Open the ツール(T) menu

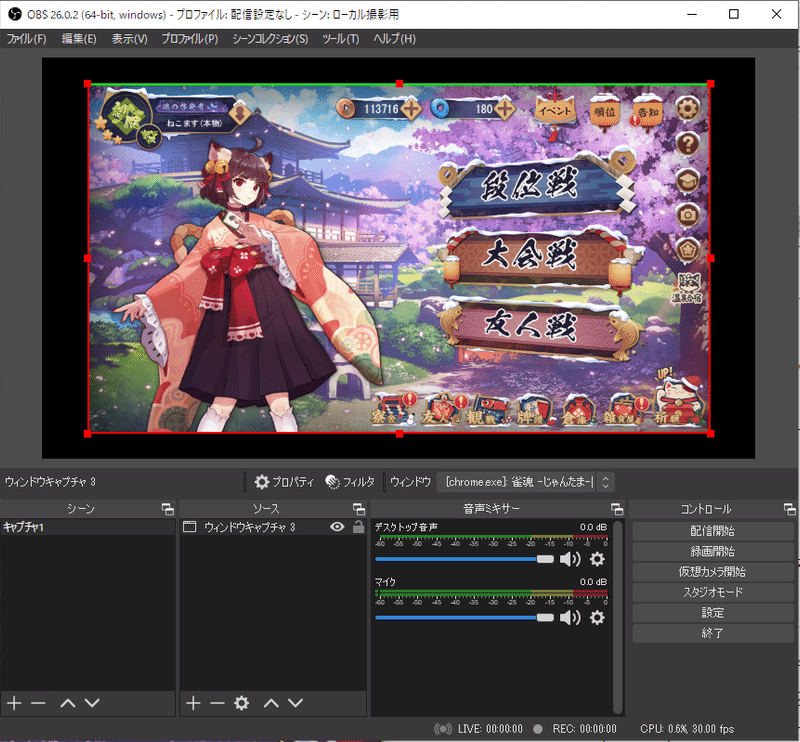(340, 39)
